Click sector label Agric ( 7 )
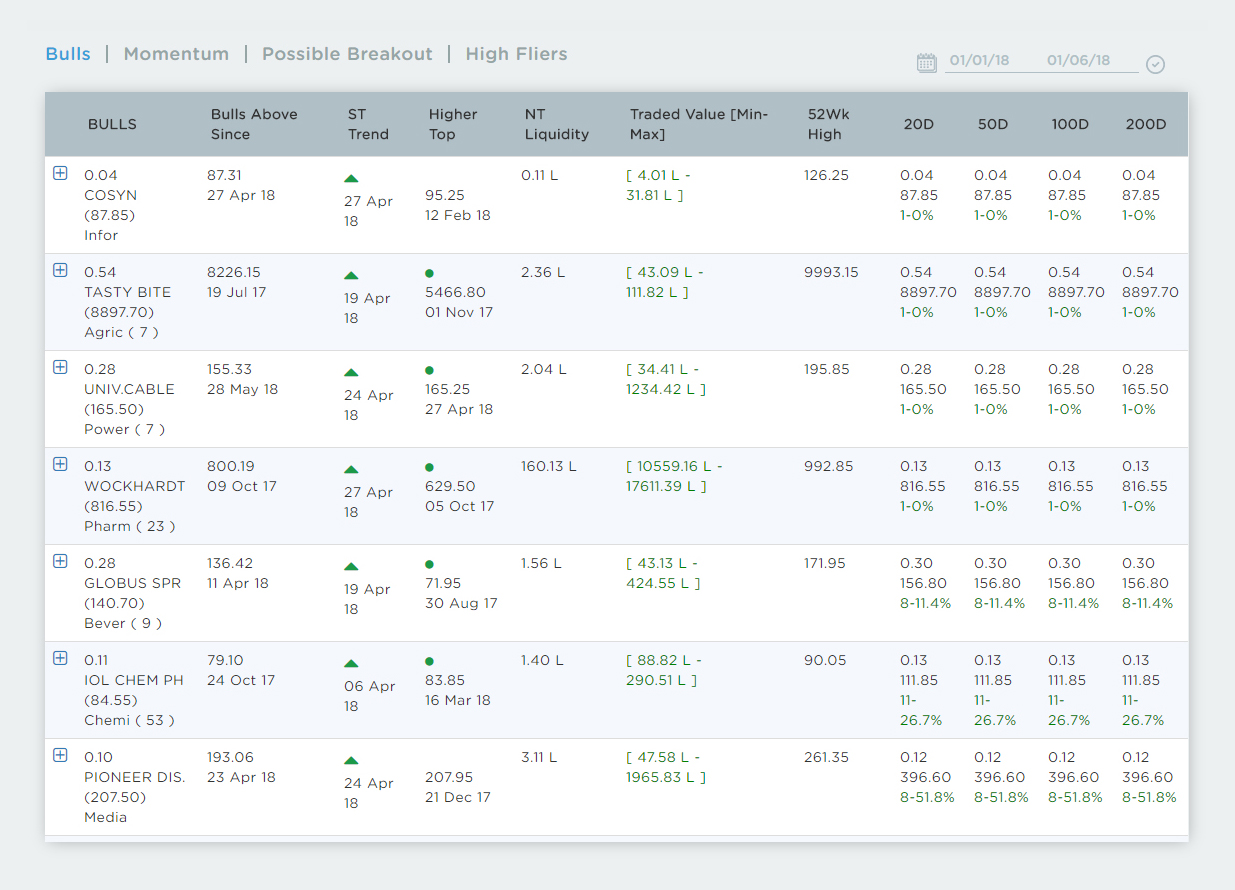 (121, 332)
